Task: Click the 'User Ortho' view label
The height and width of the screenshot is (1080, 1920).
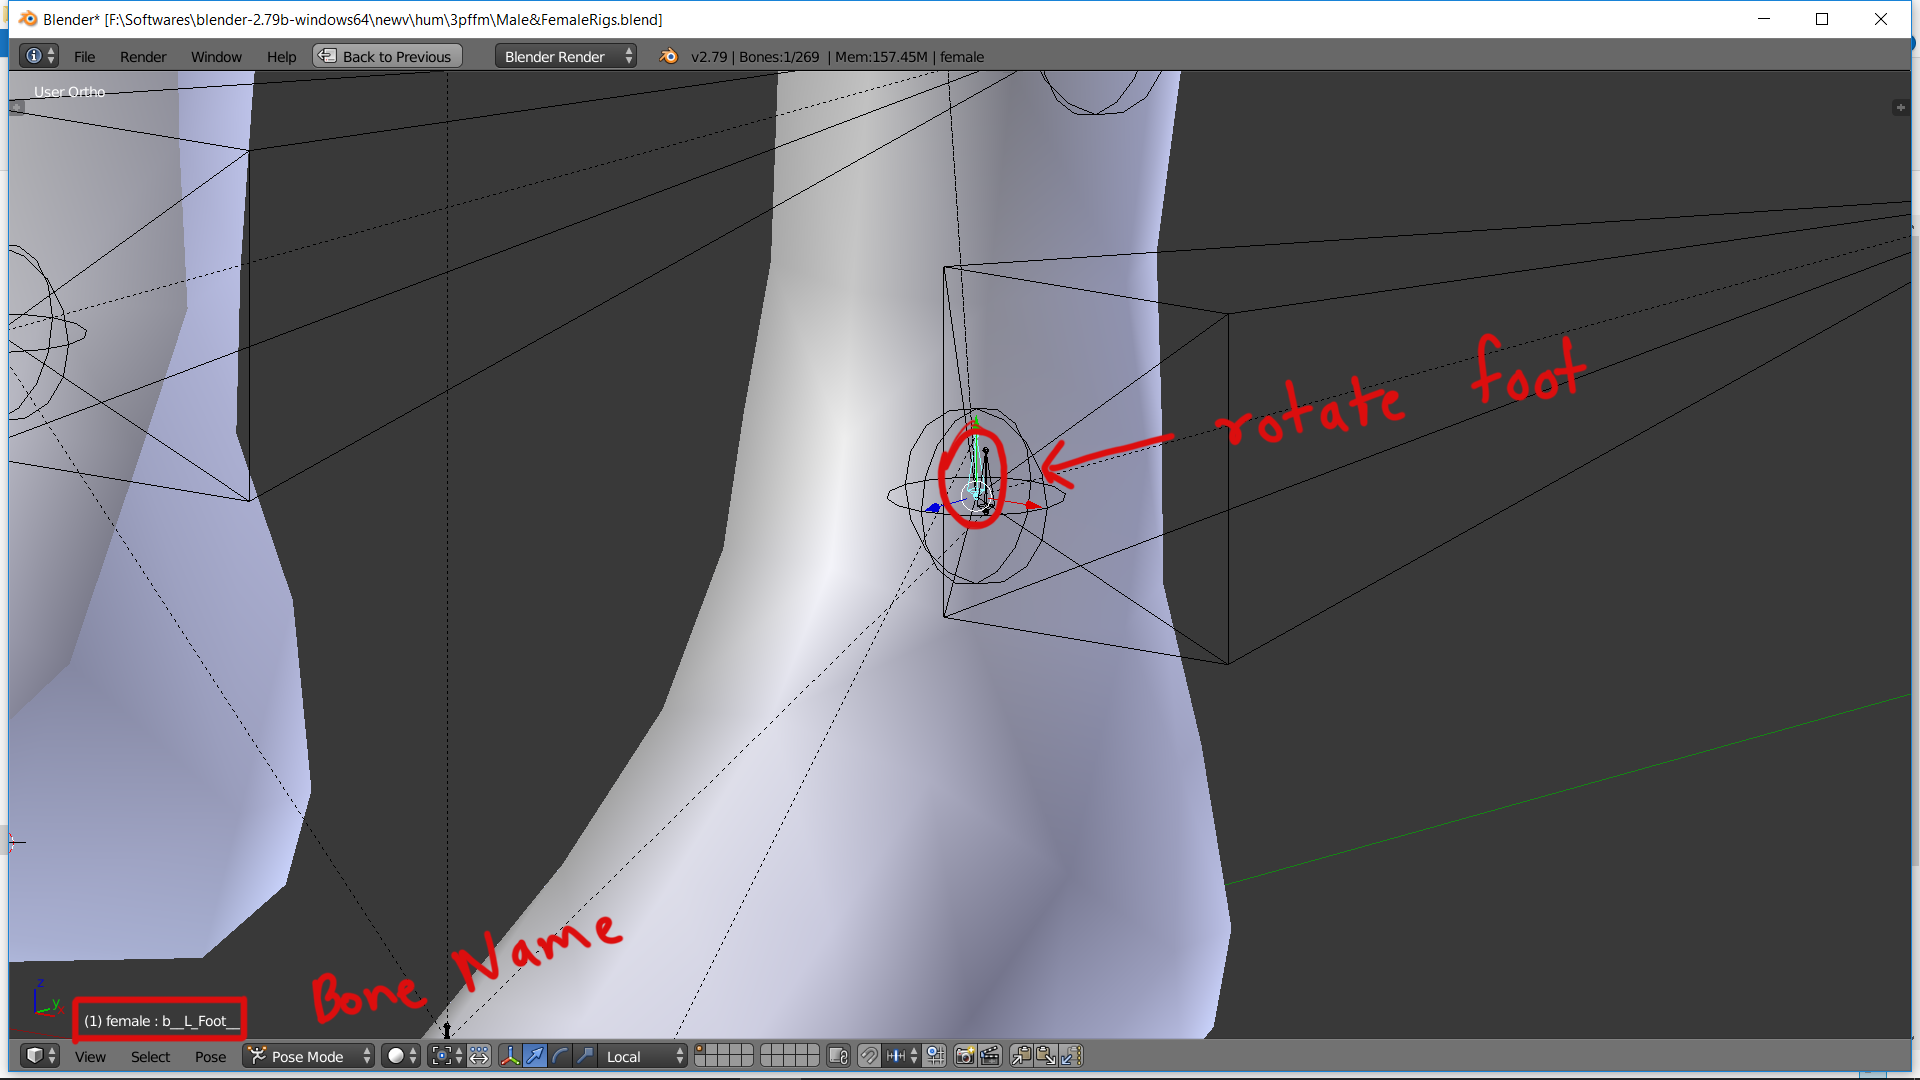Action: (69, 92)
